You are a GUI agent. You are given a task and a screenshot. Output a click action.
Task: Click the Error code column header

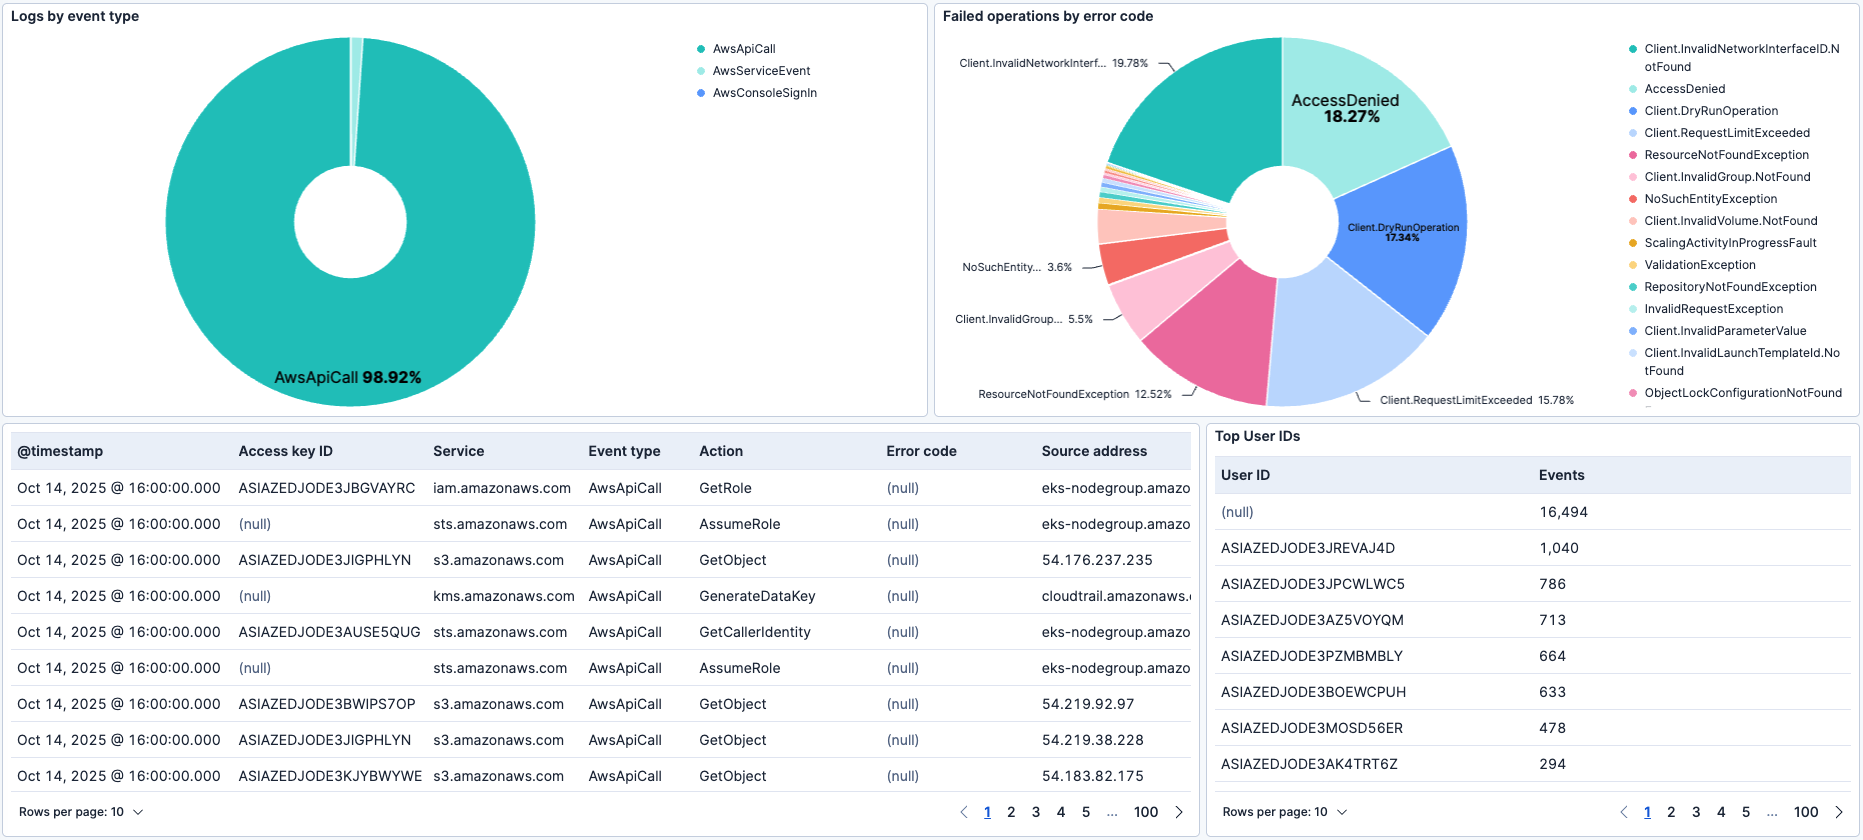click(x=921, y=451)
